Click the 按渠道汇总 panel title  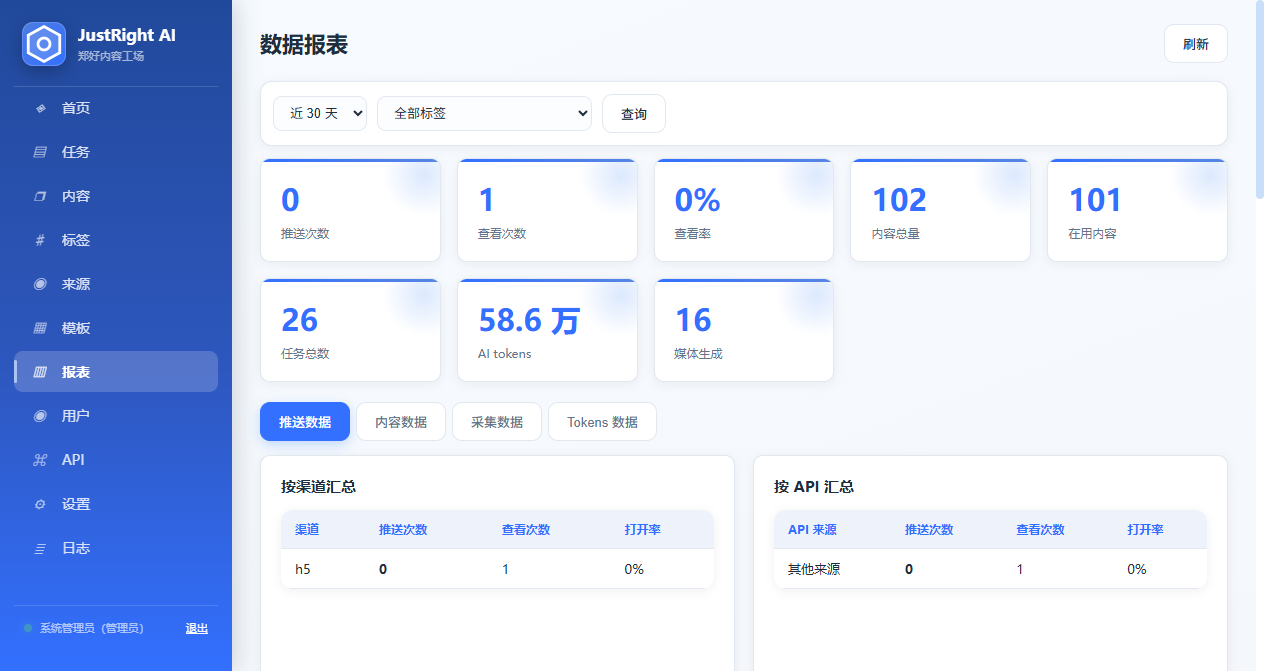[319, 487]
